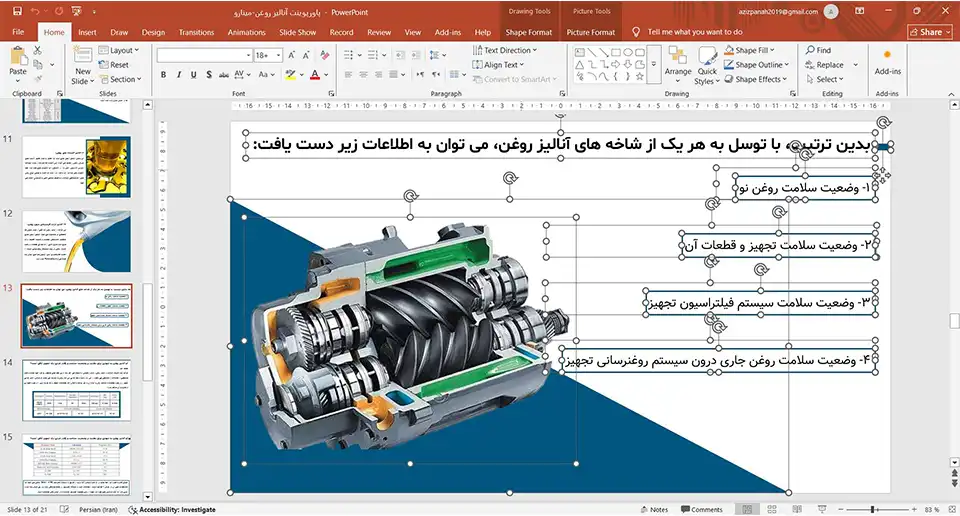Open the font name combo box arrow

pyautogui.click(x=248, y=55)
